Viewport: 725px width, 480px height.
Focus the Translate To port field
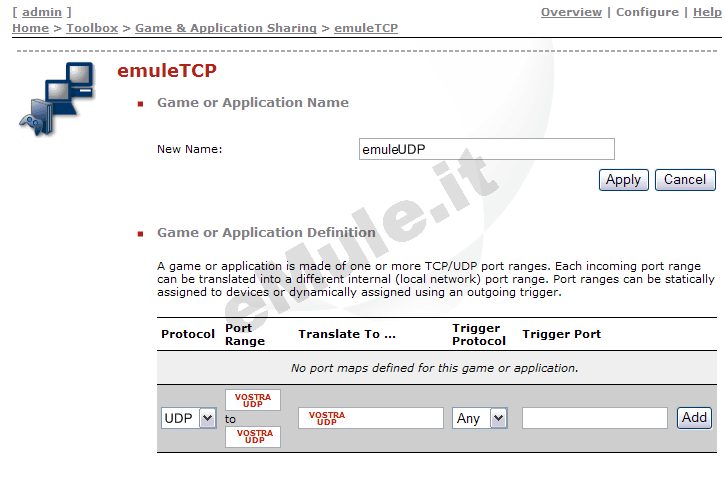point(370,418)
